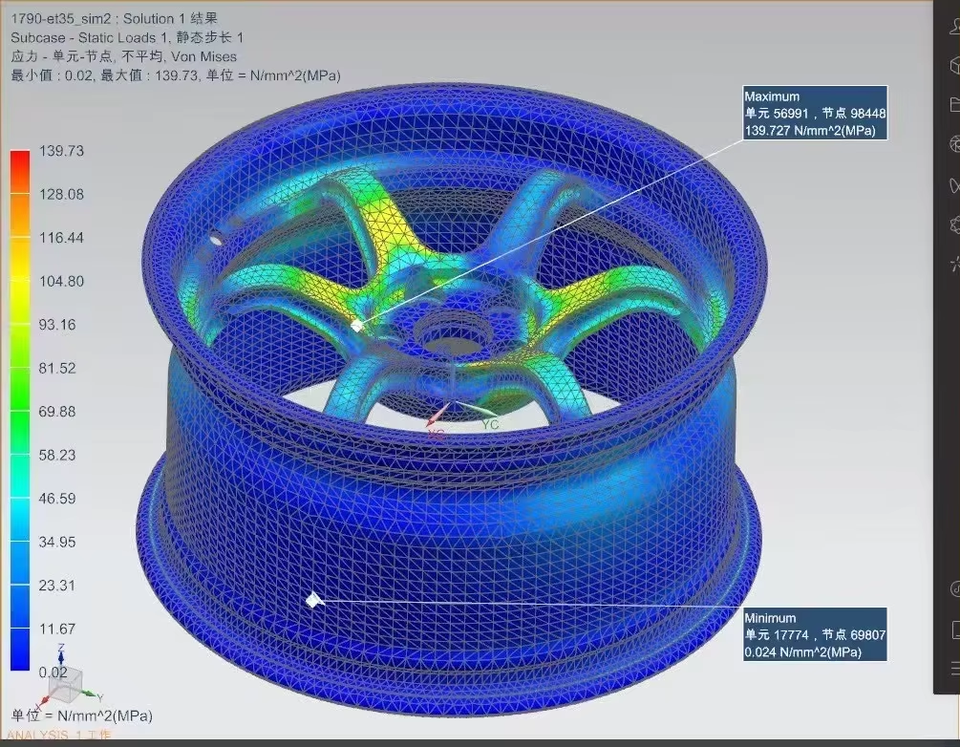
Task: Open the folder icon in right sidebar
Action: click(x=954, y=105)
